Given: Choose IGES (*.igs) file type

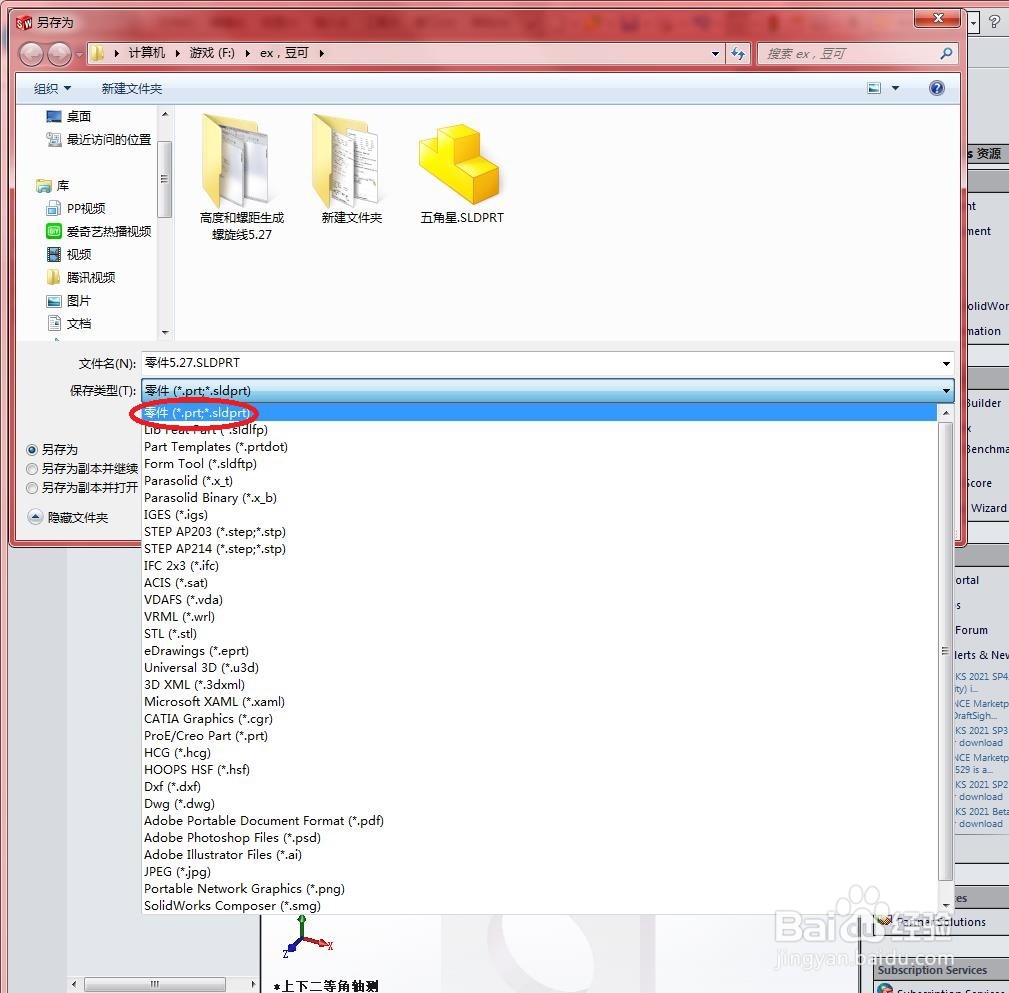Looking at the screenshot, I should point(539,515).
